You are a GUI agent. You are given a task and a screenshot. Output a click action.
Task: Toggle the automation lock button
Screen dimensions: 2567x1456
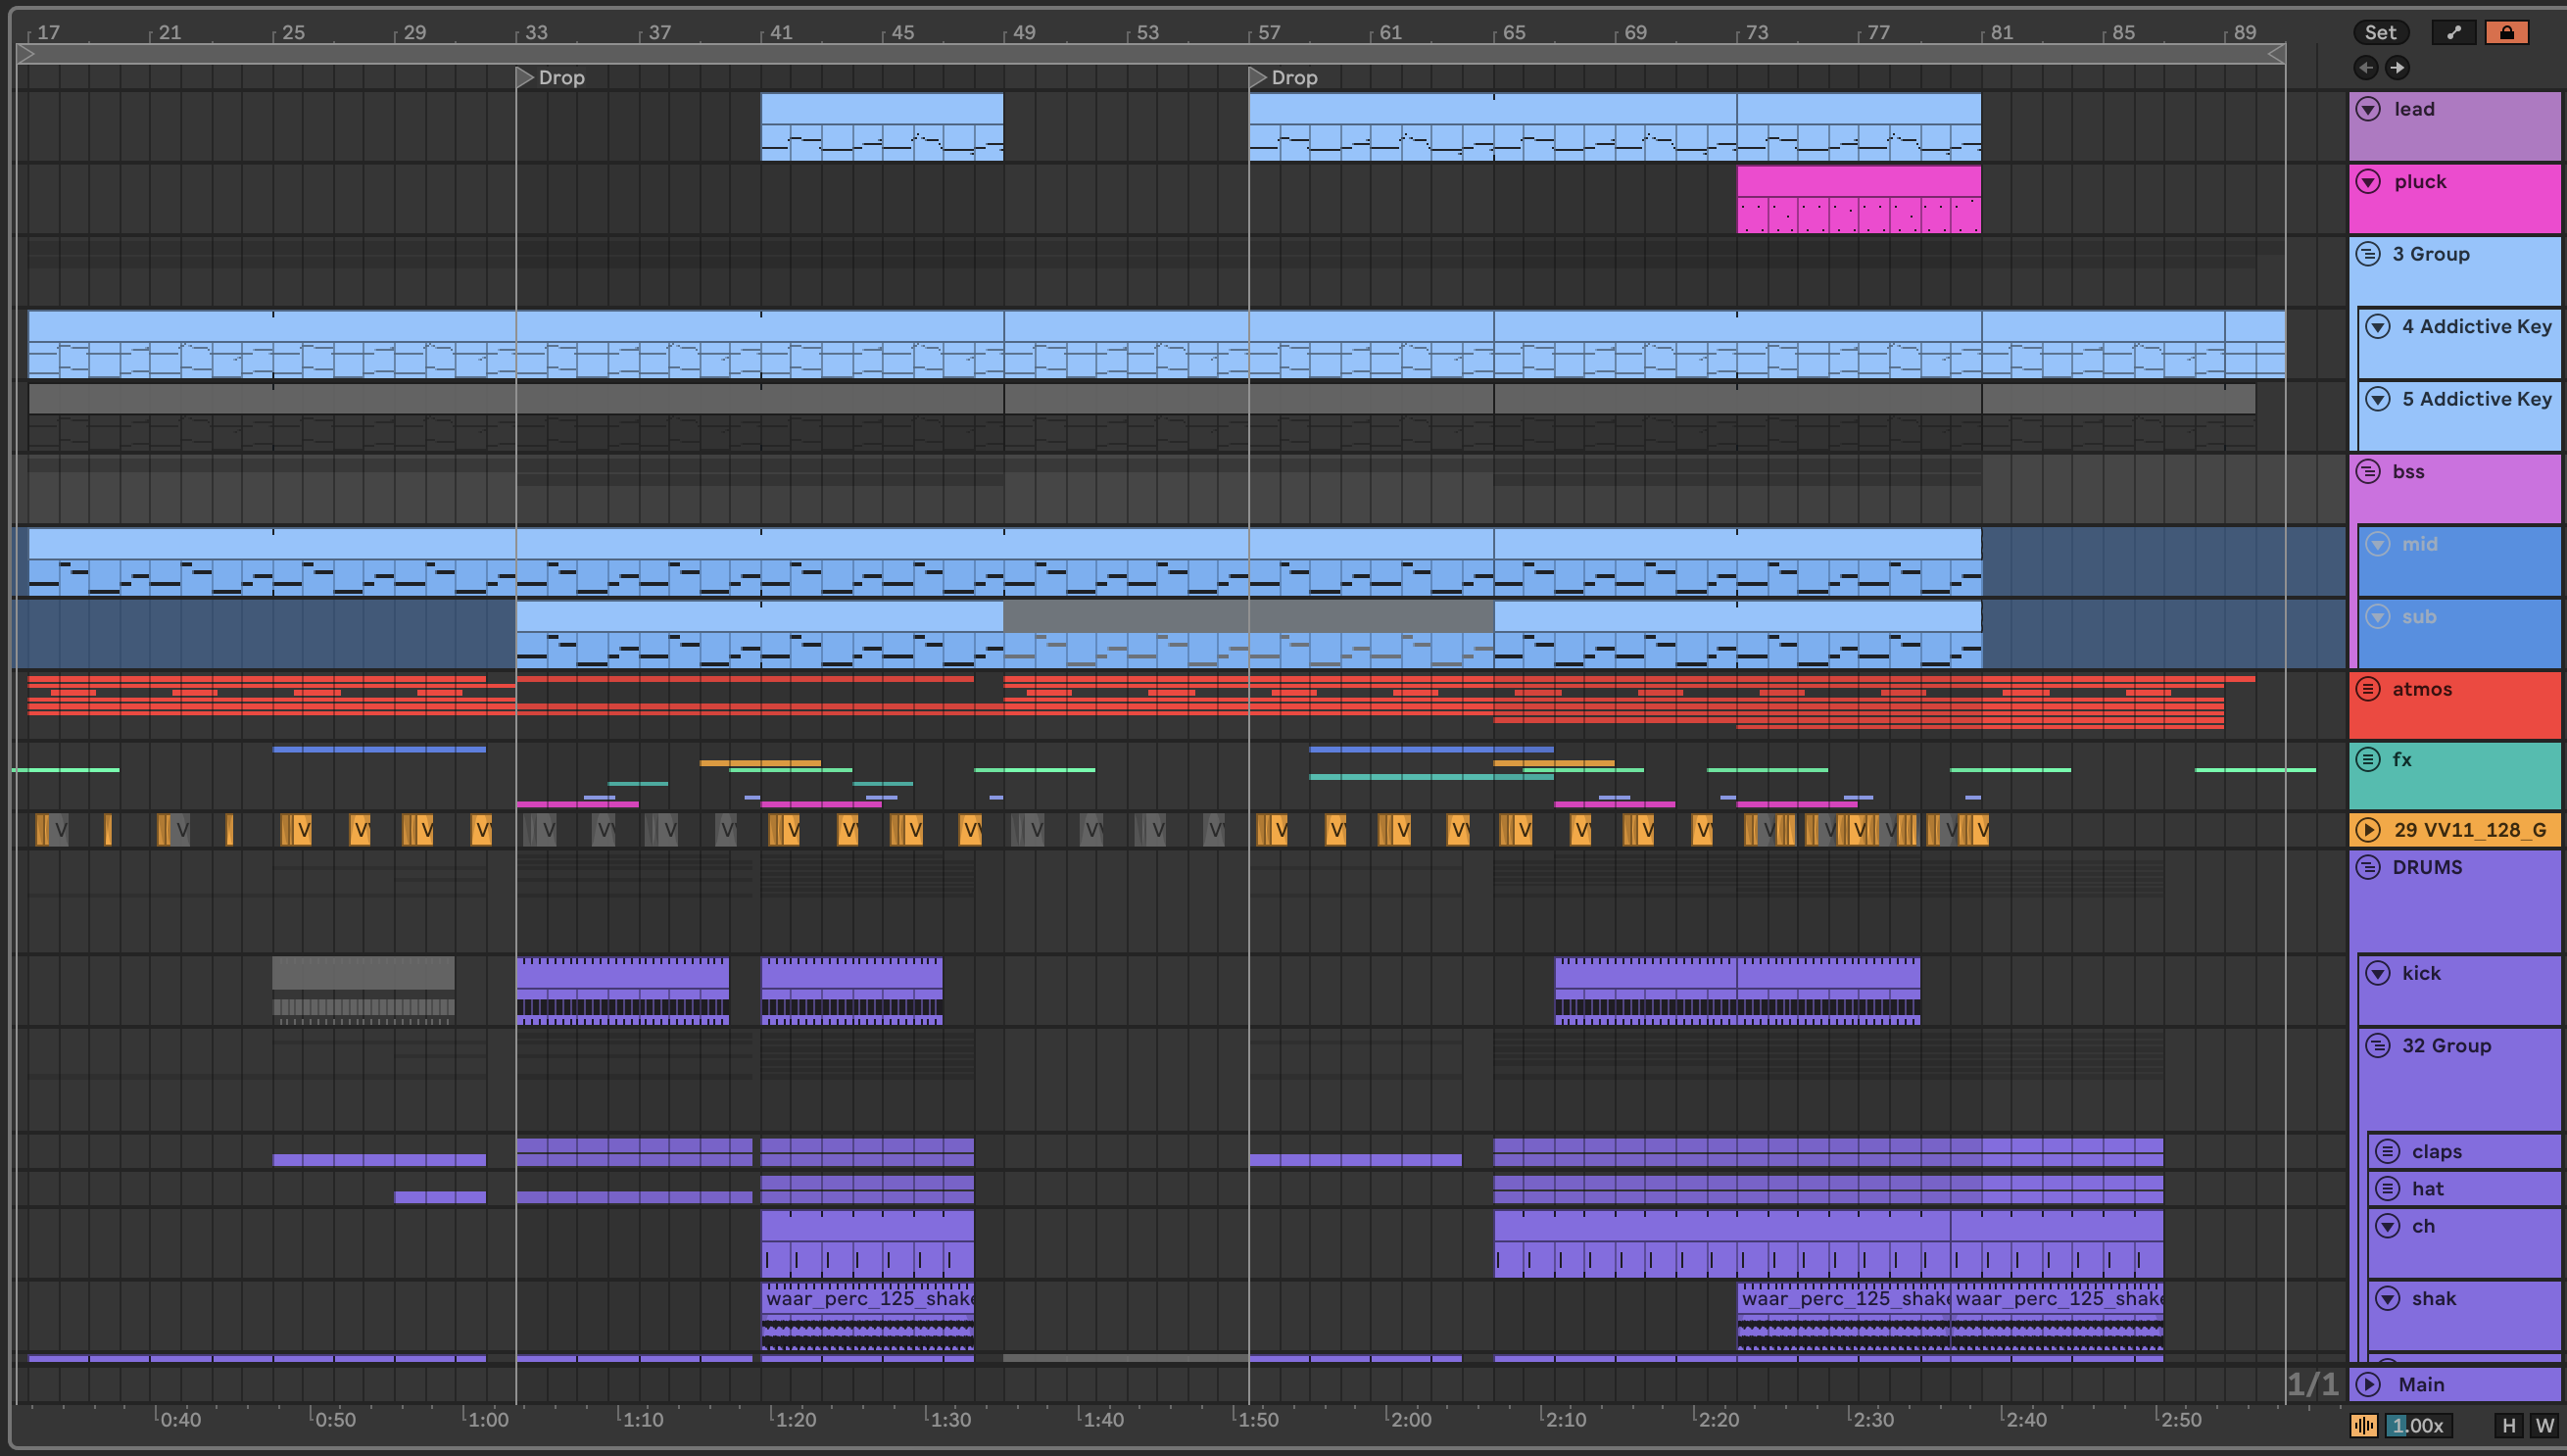[x=2506, y=32]
